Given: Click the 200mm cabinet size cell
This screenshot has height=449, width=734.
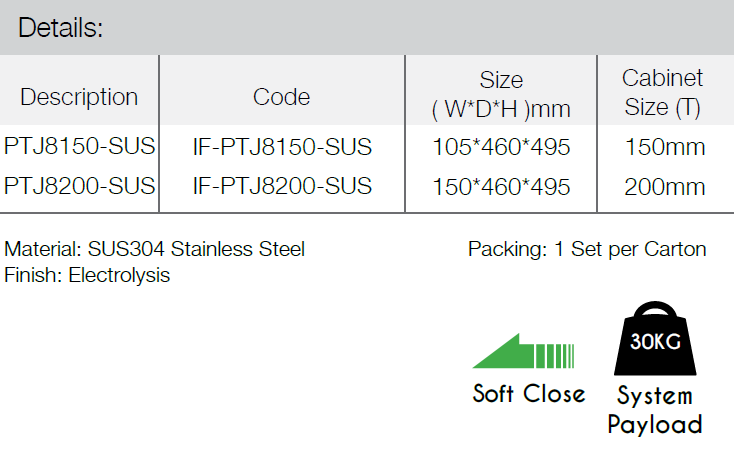Looking at the screenshot, I should pos(665,187).
